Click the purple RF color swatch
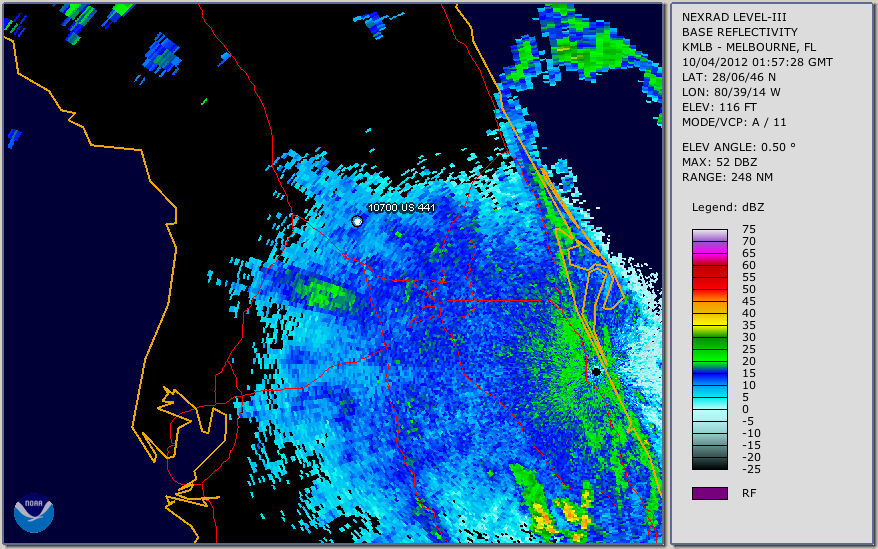 (x=710, y=493)
